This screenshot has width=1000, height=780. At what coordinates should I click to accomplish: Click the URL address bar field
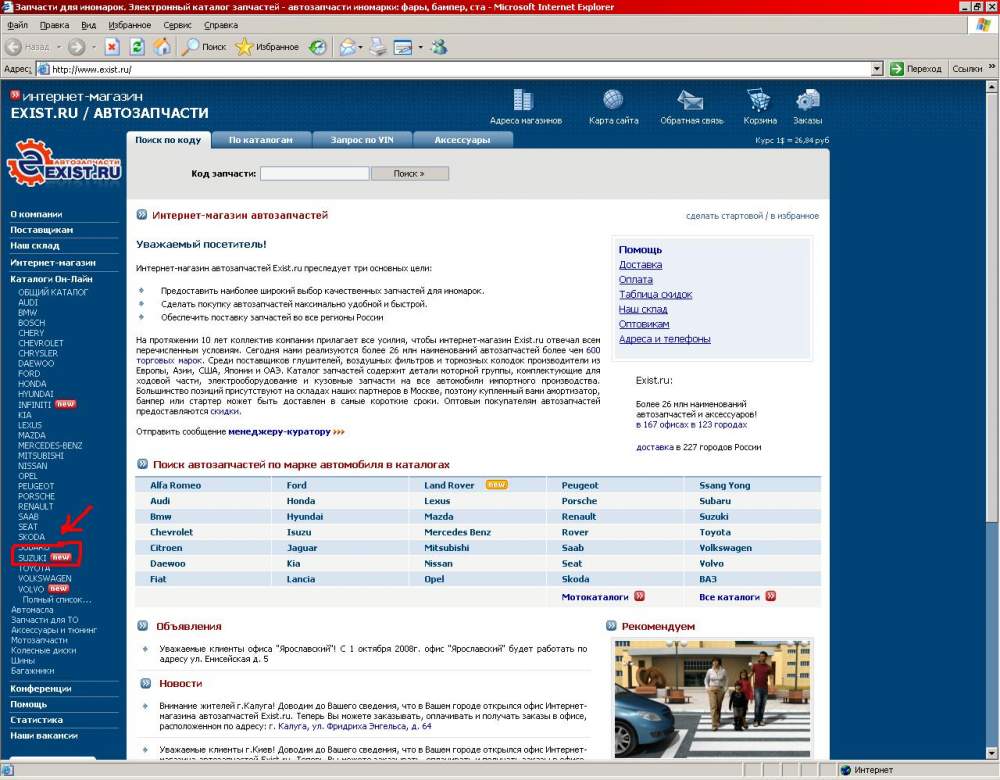pyautogui.click(x=453, y=69)
